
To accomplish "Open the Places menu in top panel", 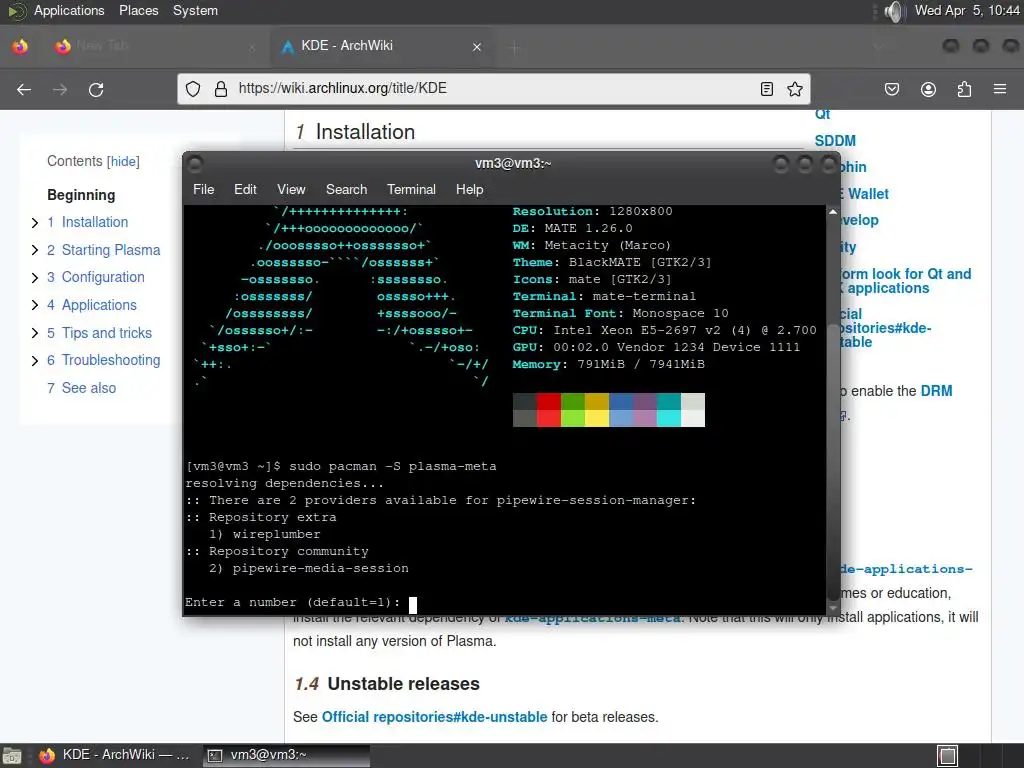I will tap(138, 10).
